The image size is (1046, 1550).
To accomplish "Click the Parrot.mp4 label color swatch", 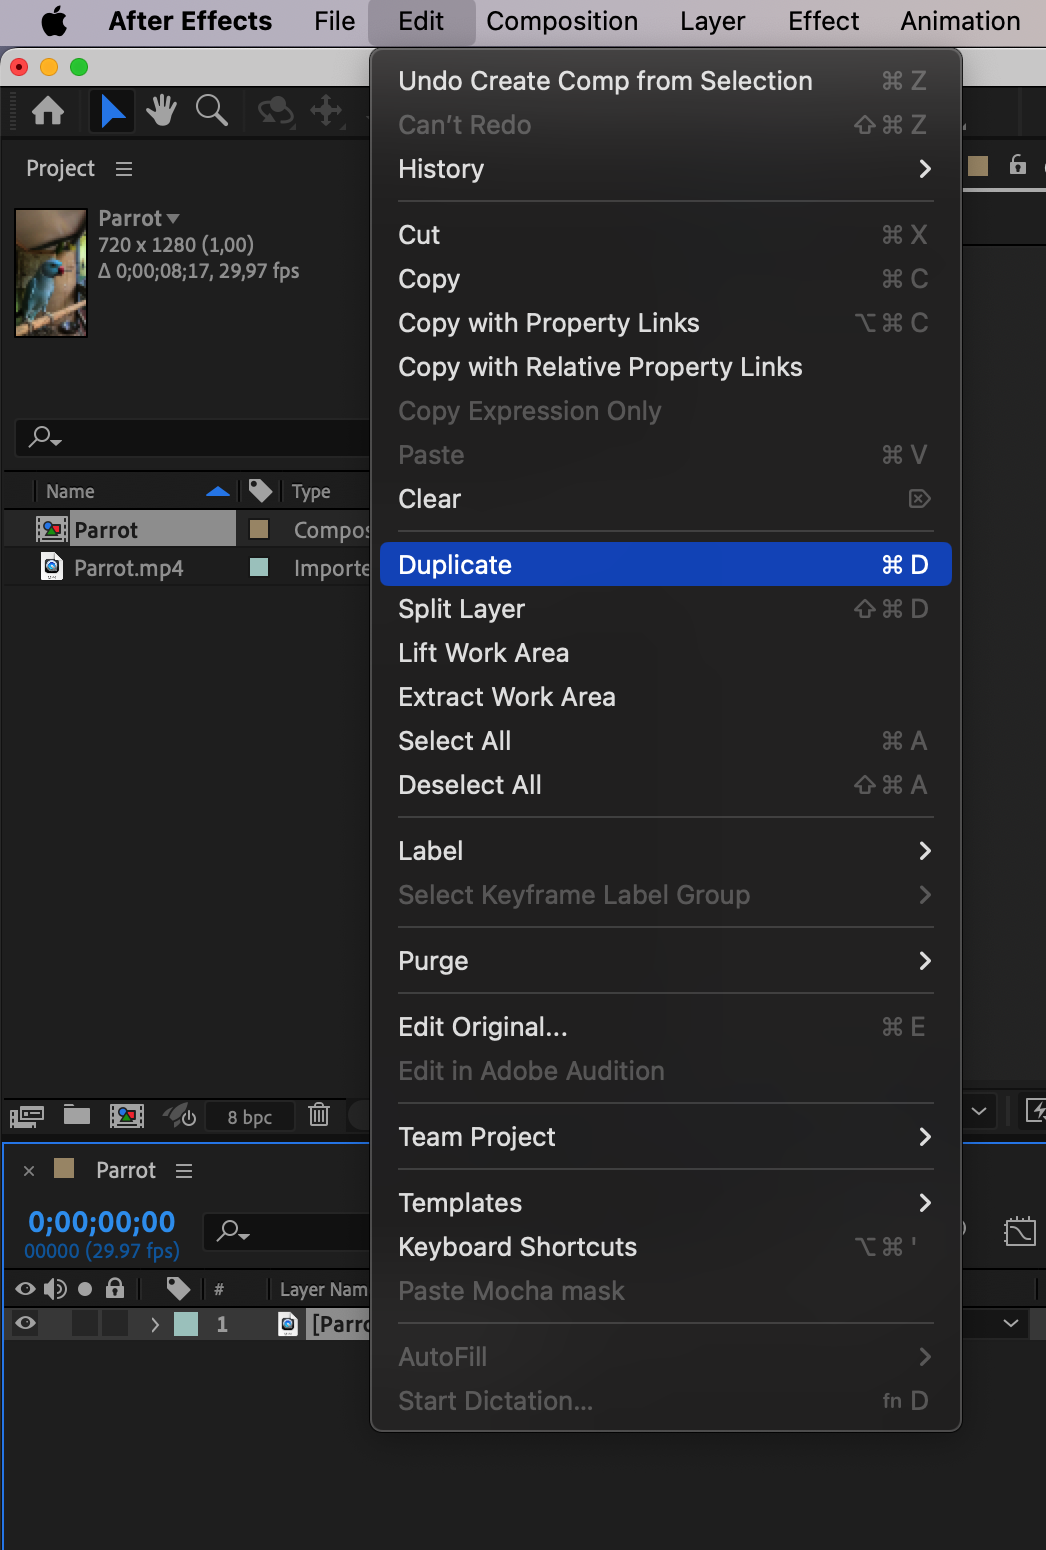I will (x=259, y=567).
